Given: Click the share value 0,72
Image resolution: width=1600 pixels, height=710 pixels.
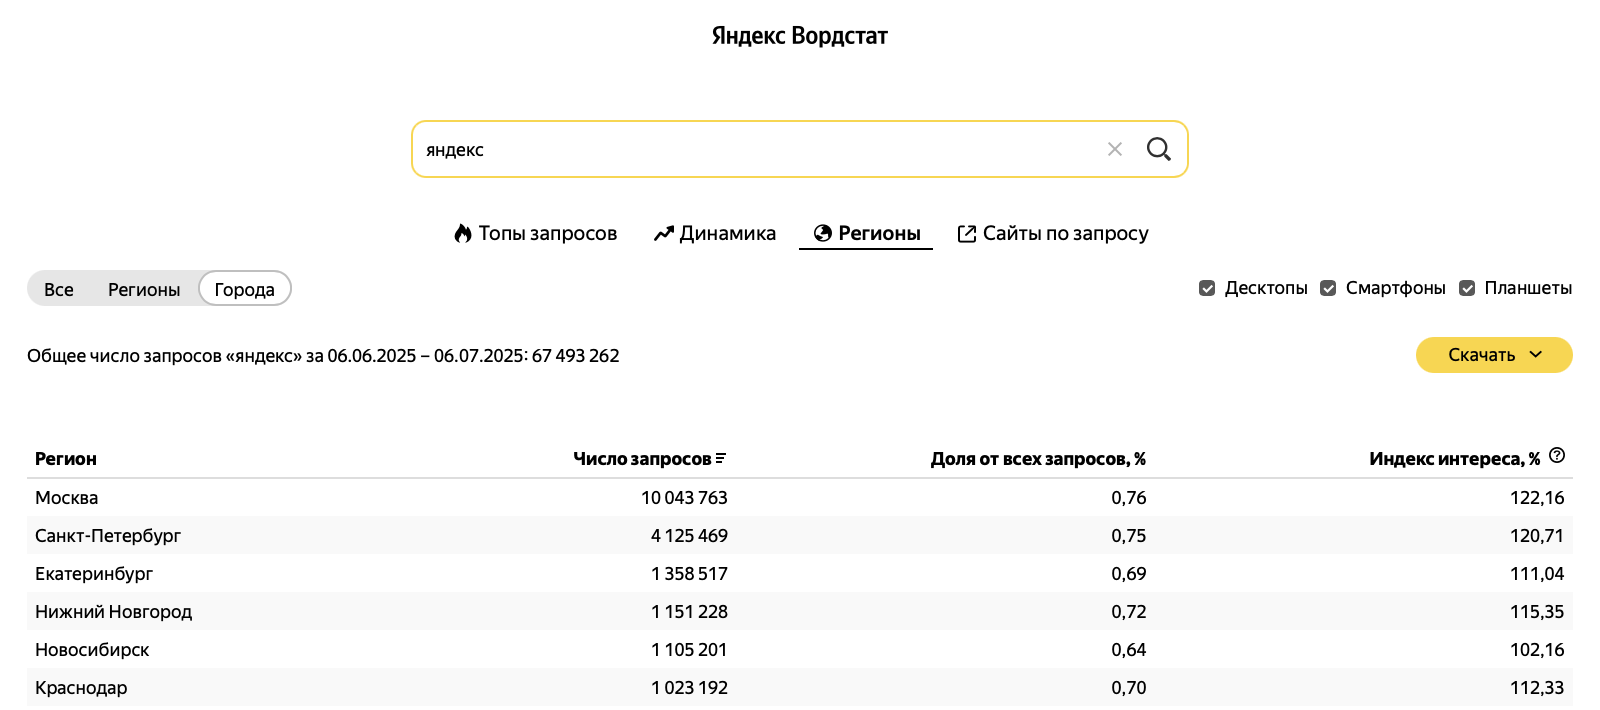Looking at the screenshot, I should point(1129,612).
